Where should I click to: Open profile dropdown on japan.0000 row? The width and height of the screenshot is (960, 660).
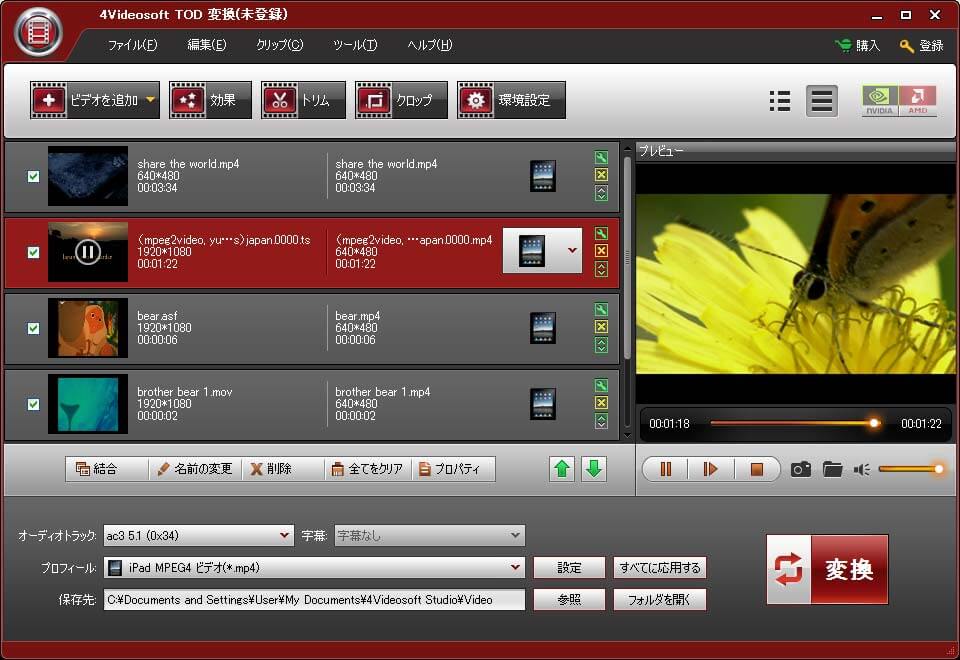(x=572, y=250)
